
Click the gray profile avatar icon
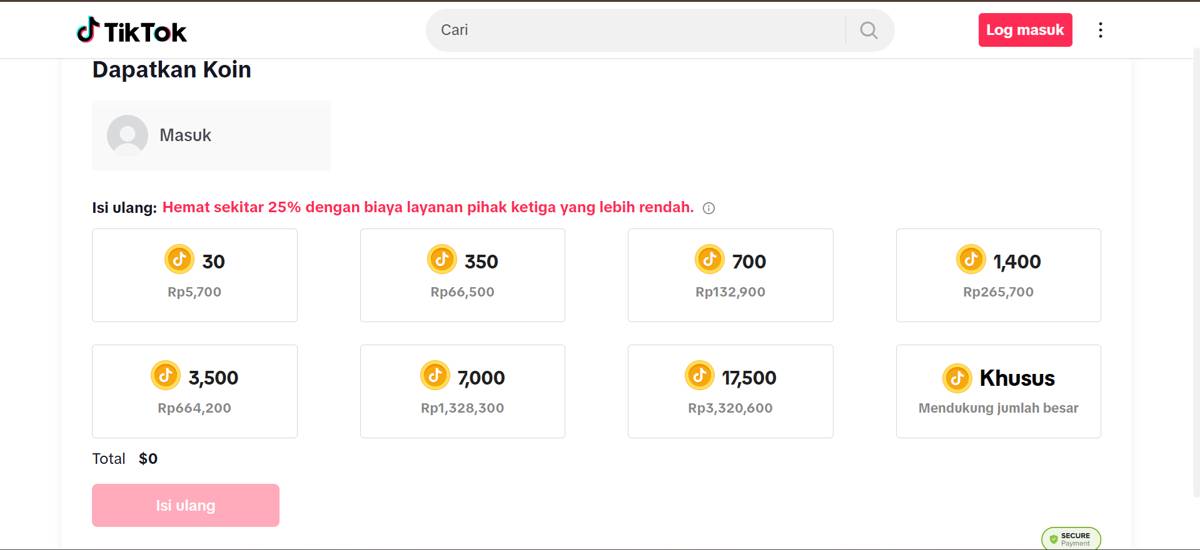[x=127, y=135]
